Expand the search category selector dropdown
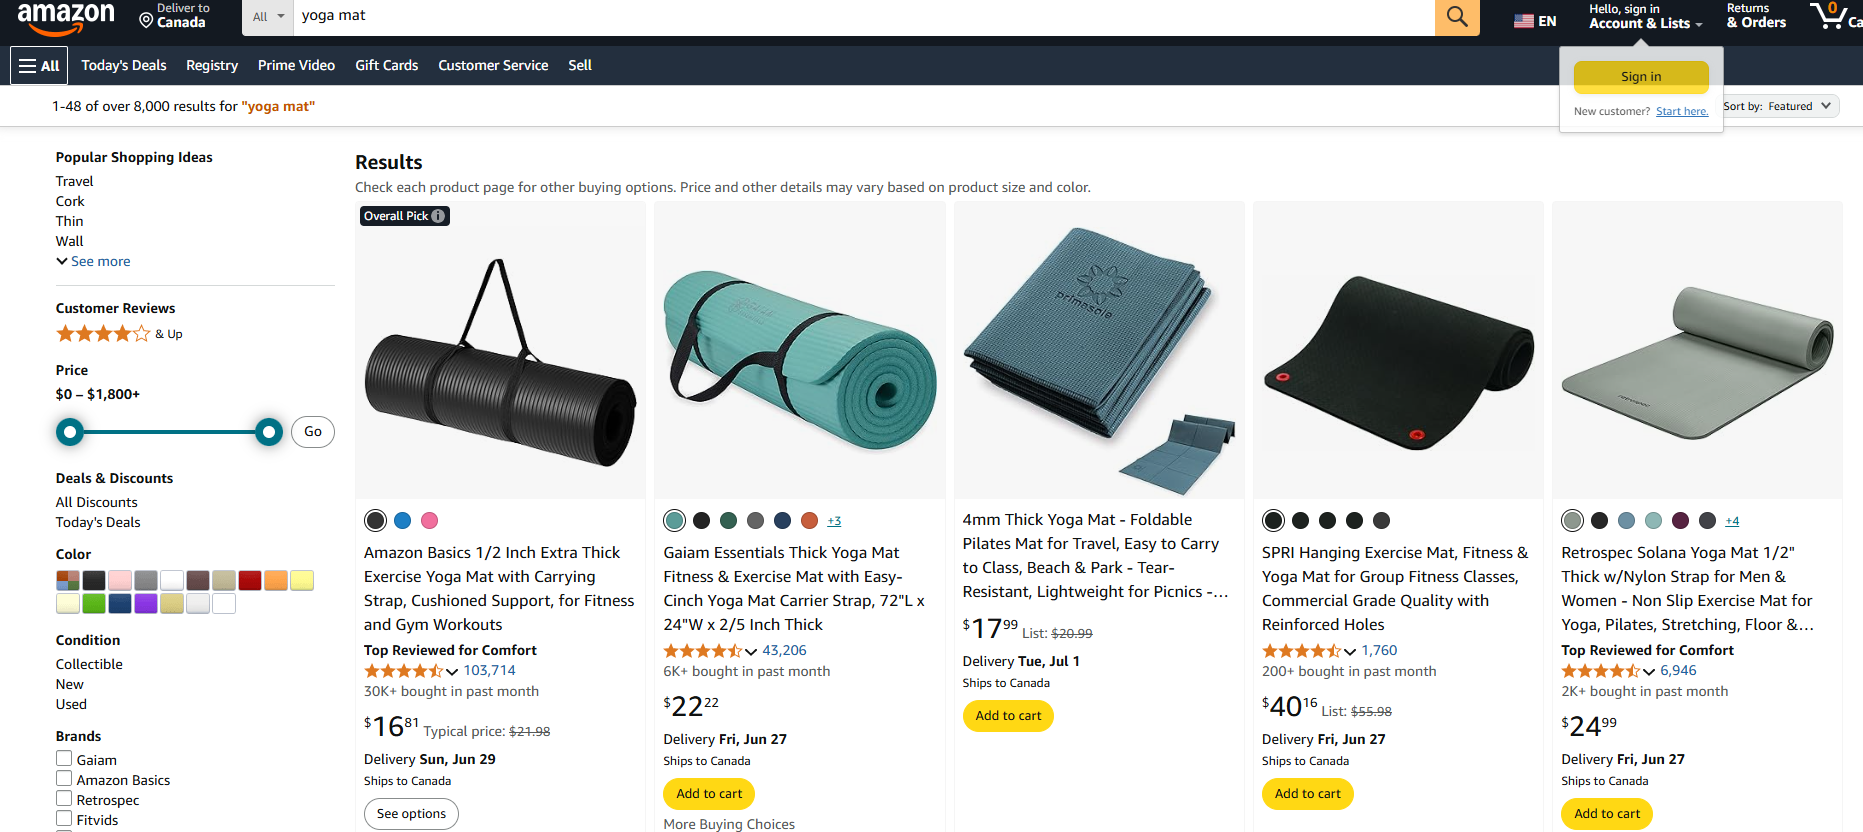This screenshot has width=1863, height=832. coord(265,17)
